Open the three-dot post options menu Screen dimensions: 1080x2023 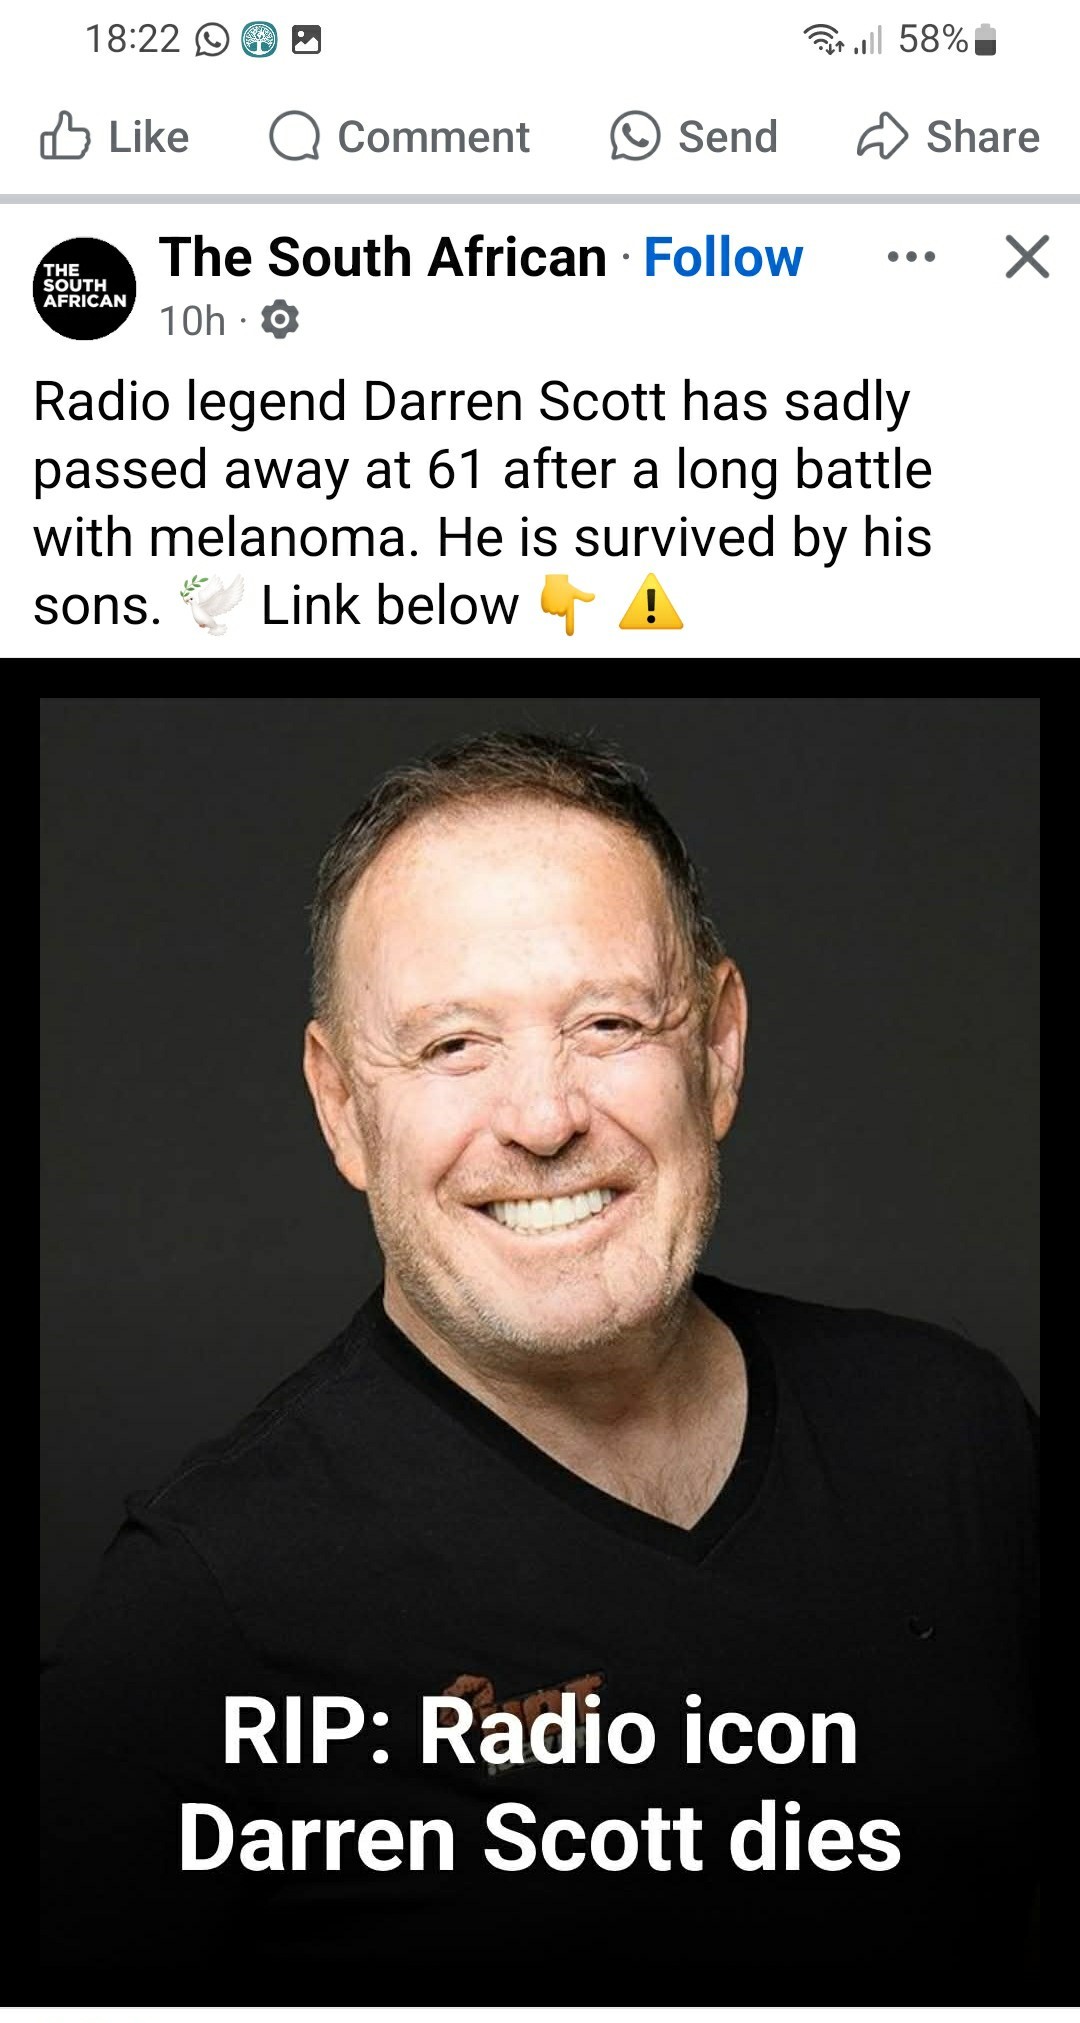(911, 257)
